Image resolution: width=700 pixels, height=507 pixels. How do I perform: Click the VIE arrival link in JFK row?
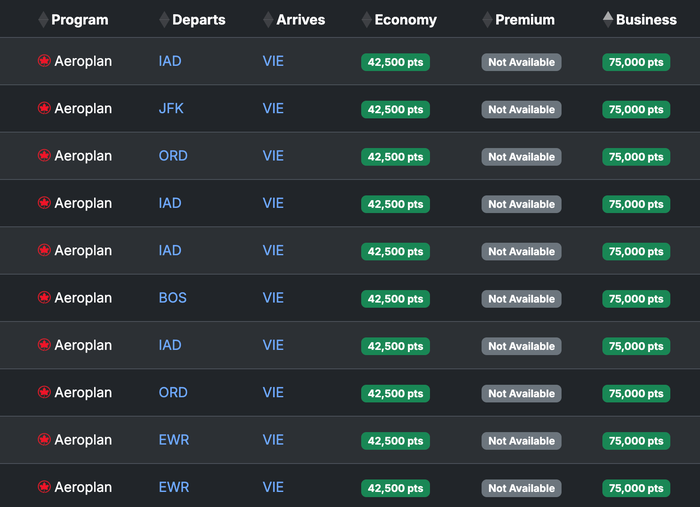pyautogui.click(x=273, y=108)
